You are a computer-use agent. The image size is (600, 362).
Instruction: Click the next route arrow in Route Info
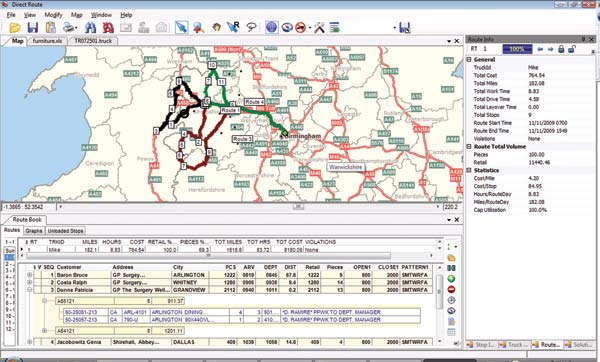coord(550,49)
